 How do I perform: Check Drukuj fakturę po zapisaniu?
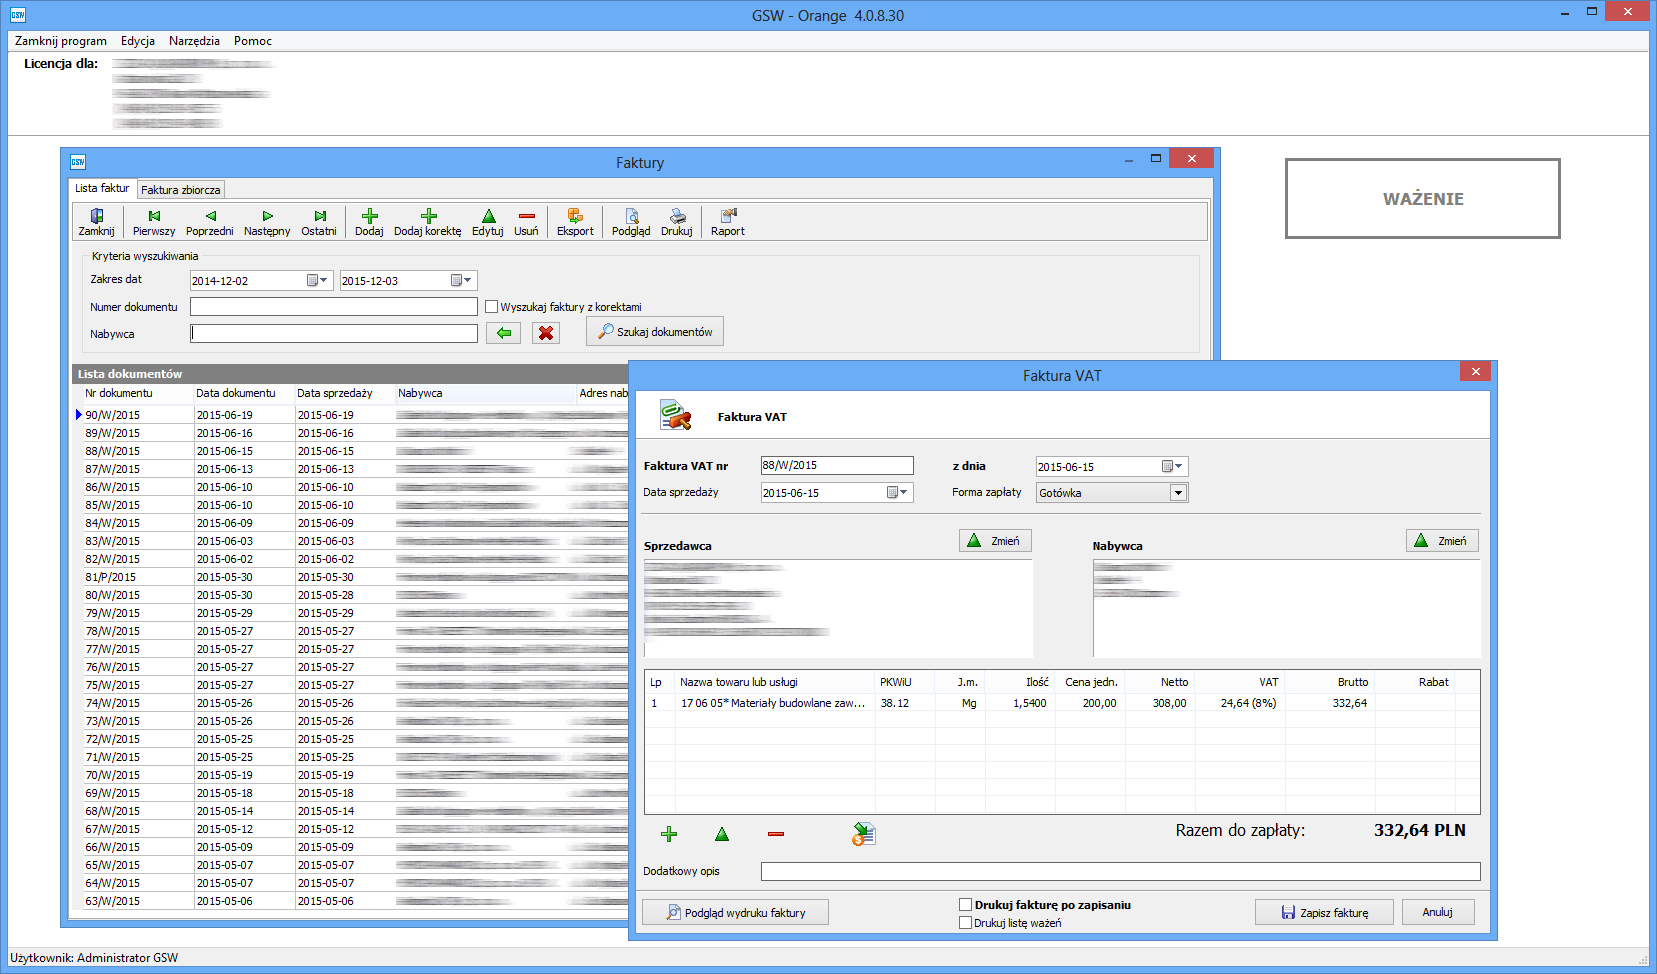[x=966, y=905]
